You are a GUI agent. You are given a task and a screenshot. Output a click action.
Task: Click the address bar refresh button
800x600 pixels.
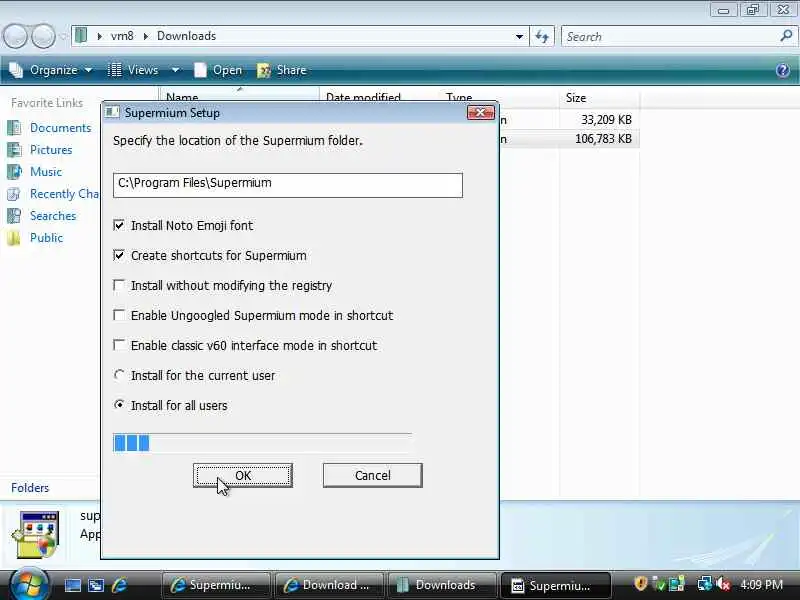coord(541,36)
